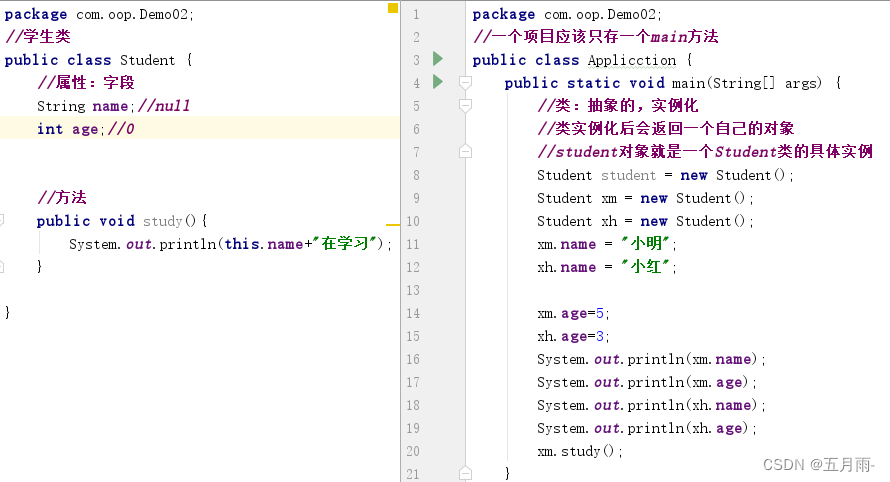Open yellow inspection indicator in Student editor

pyautogui.click(x=393, y=8)
